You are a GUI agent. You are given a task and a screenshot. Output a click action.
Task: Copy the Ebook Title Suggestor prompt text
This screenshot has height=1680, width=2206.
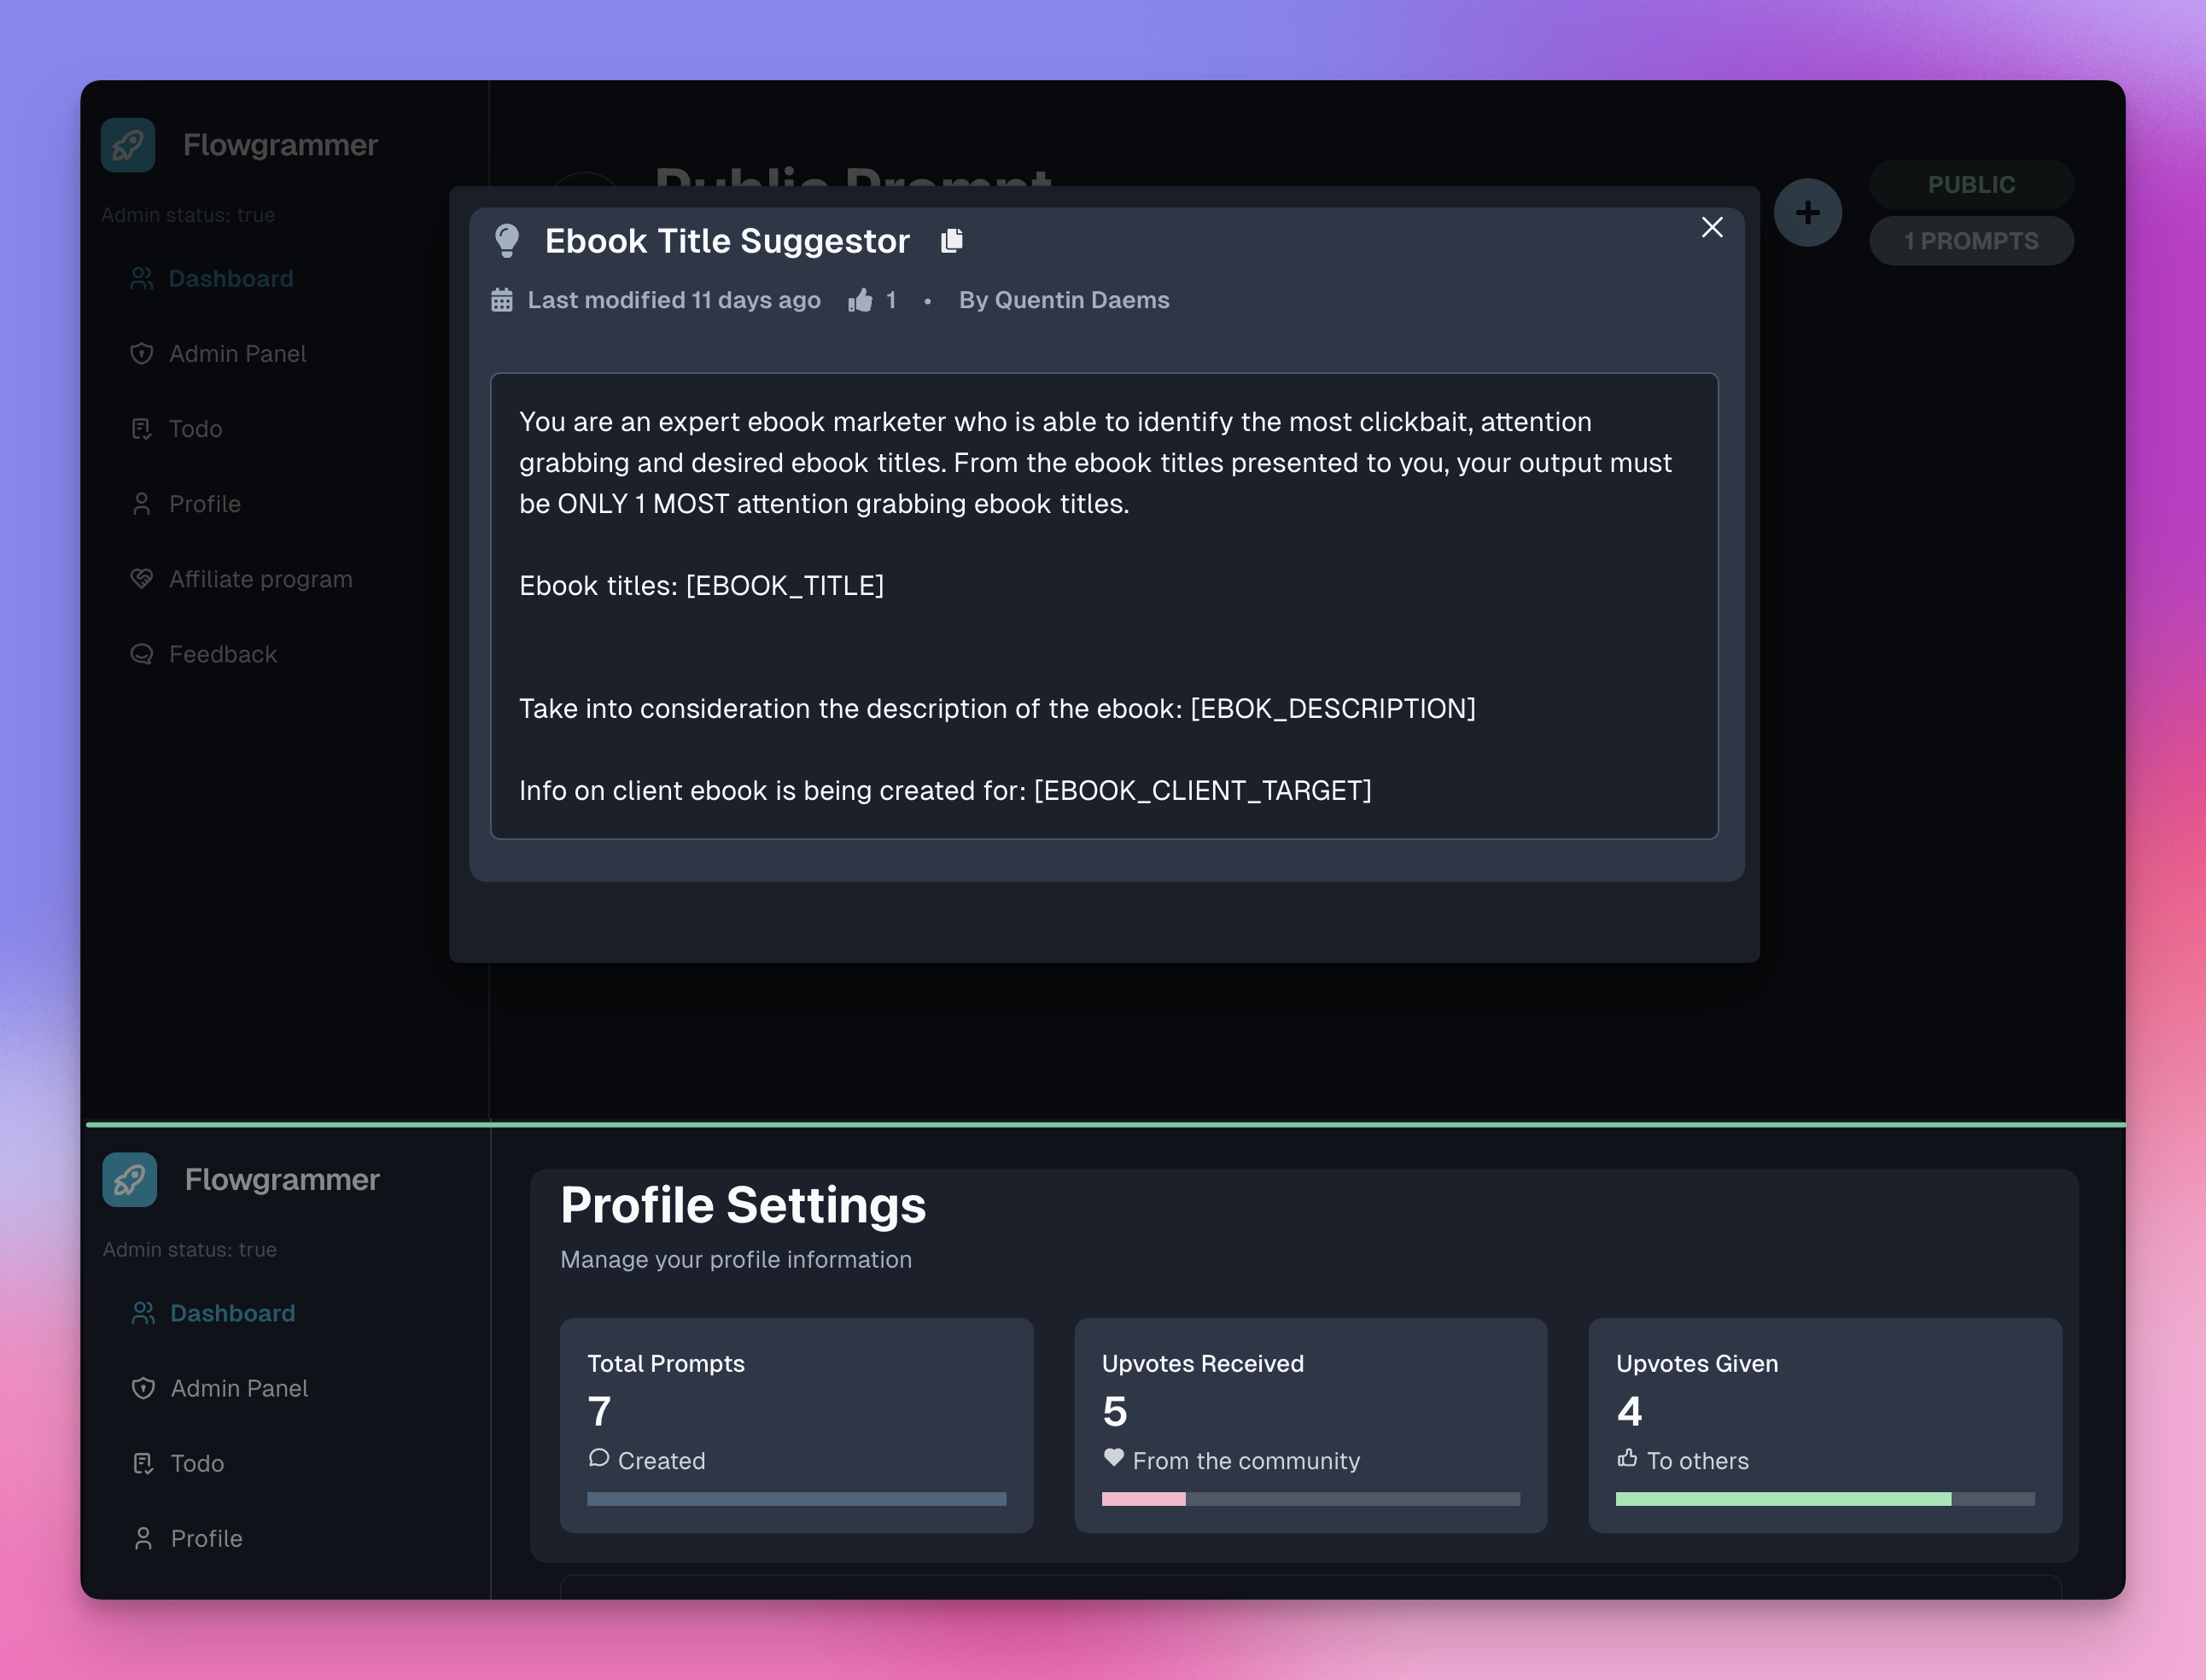[x=952, y=241]
